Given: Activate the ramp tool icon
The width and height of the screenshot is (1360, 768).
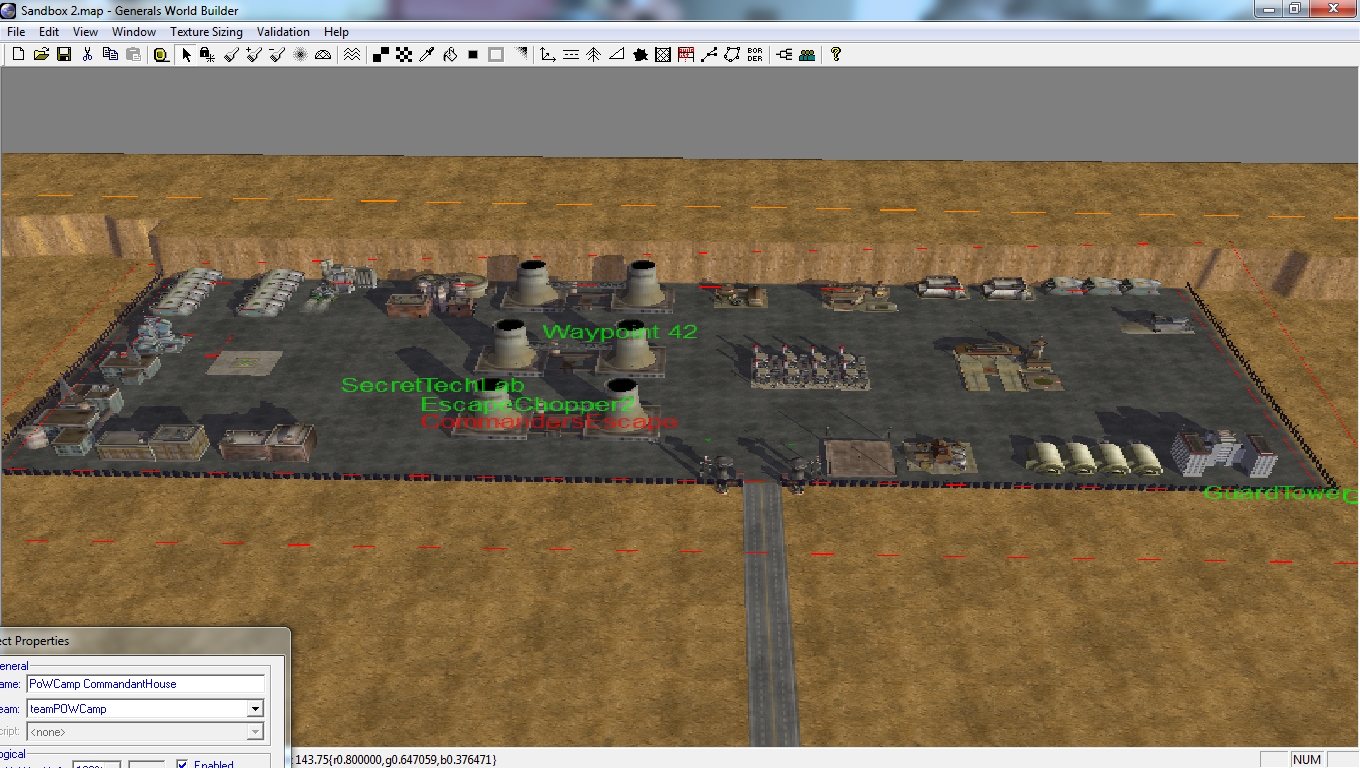Looking at the screenshot, I should tap(617, 55).
